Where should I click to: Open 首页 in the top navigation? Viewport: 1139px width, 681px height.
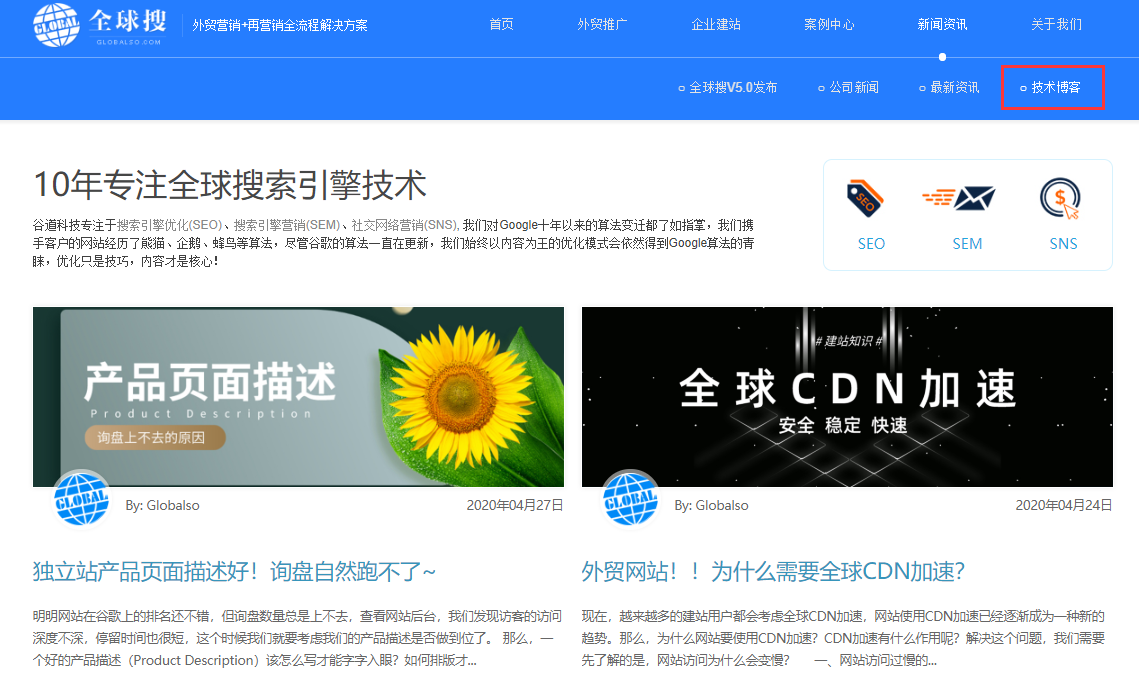pos(501,24)
